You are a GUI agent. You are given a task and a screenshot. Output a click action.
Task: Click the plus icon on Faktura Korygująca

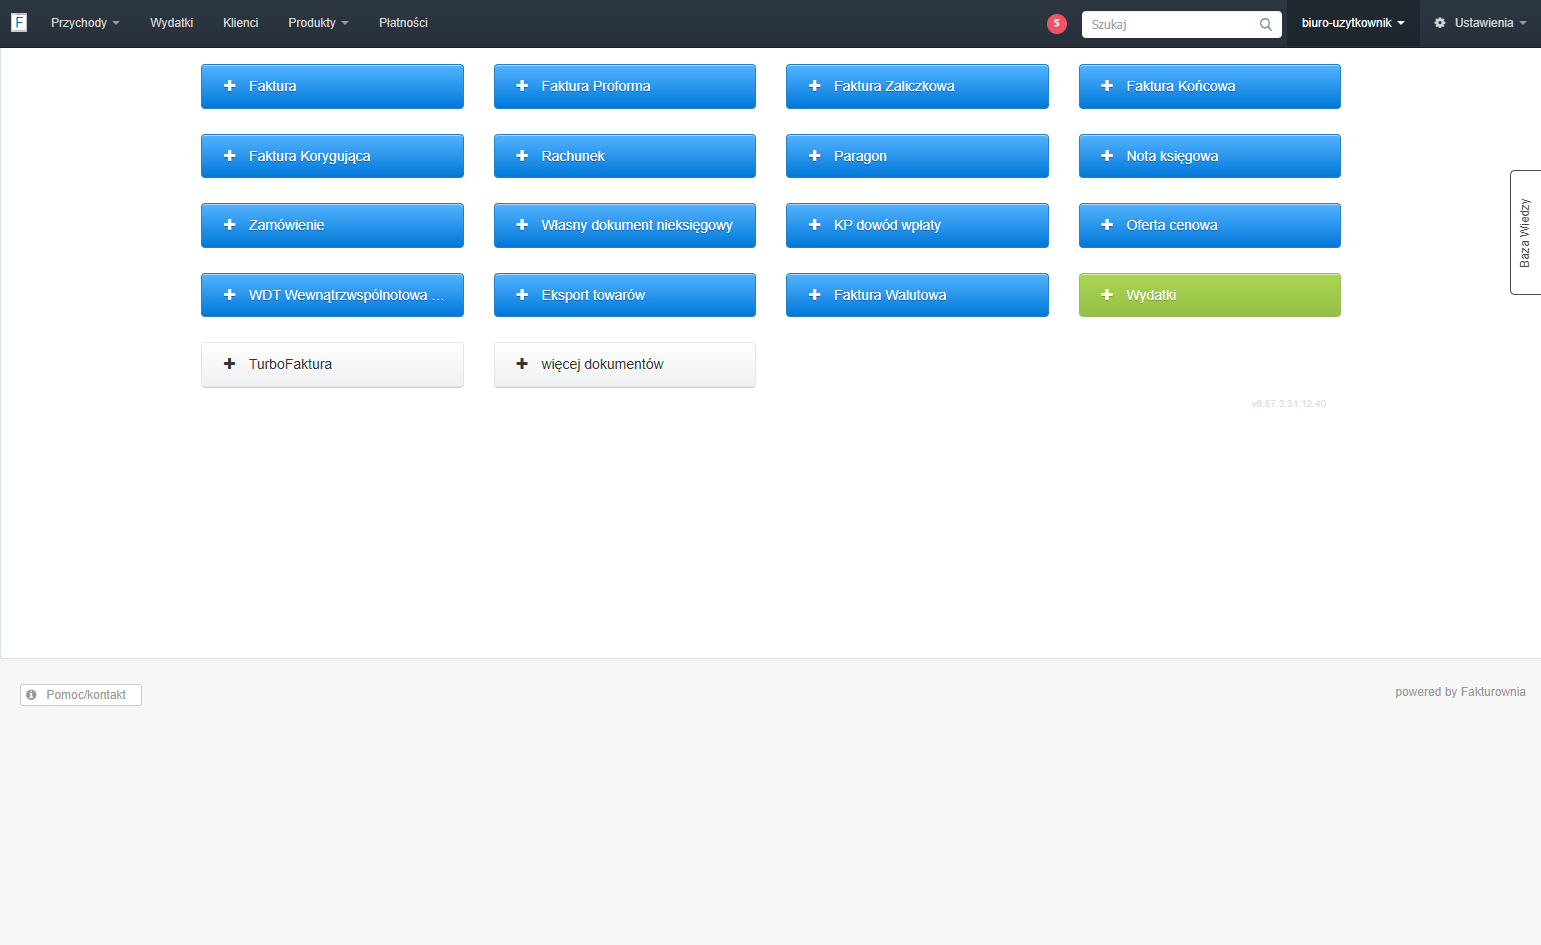[x=229, y=156]
